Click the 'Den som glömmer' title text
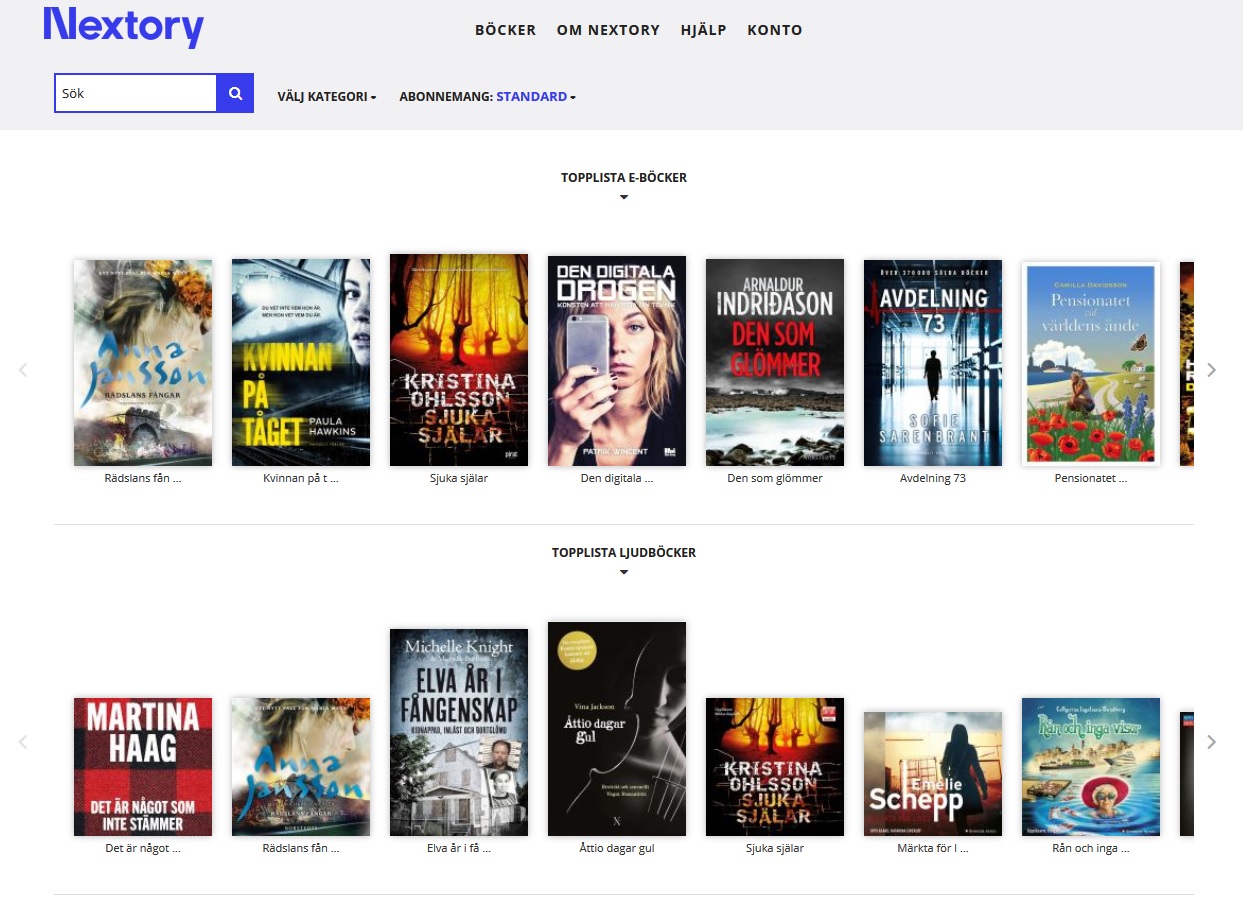This screenshot has width=1243, height=897. tap(775, 478)
